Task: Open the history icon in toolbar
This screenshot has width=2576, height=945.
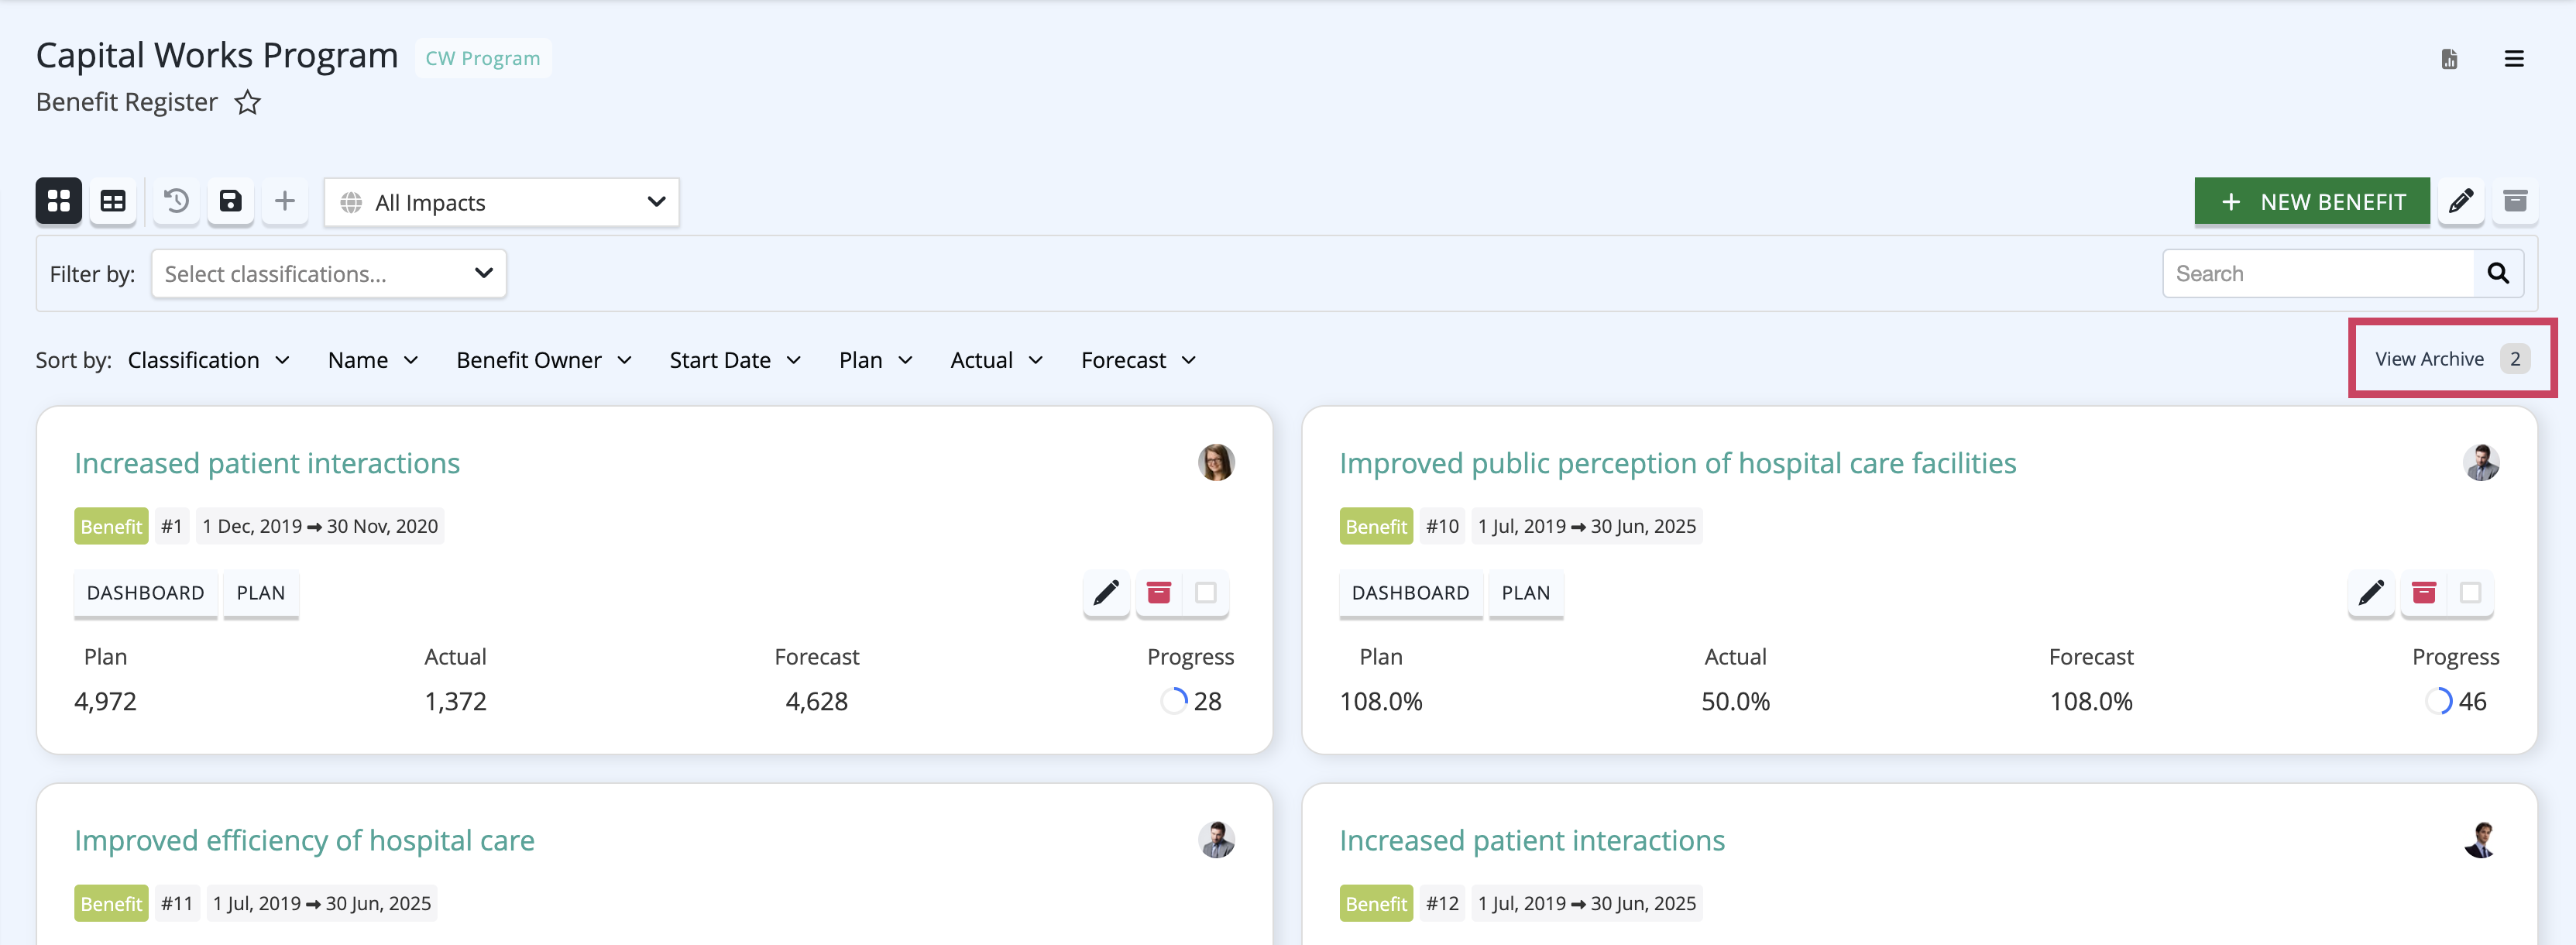Action: pos(176,202)
